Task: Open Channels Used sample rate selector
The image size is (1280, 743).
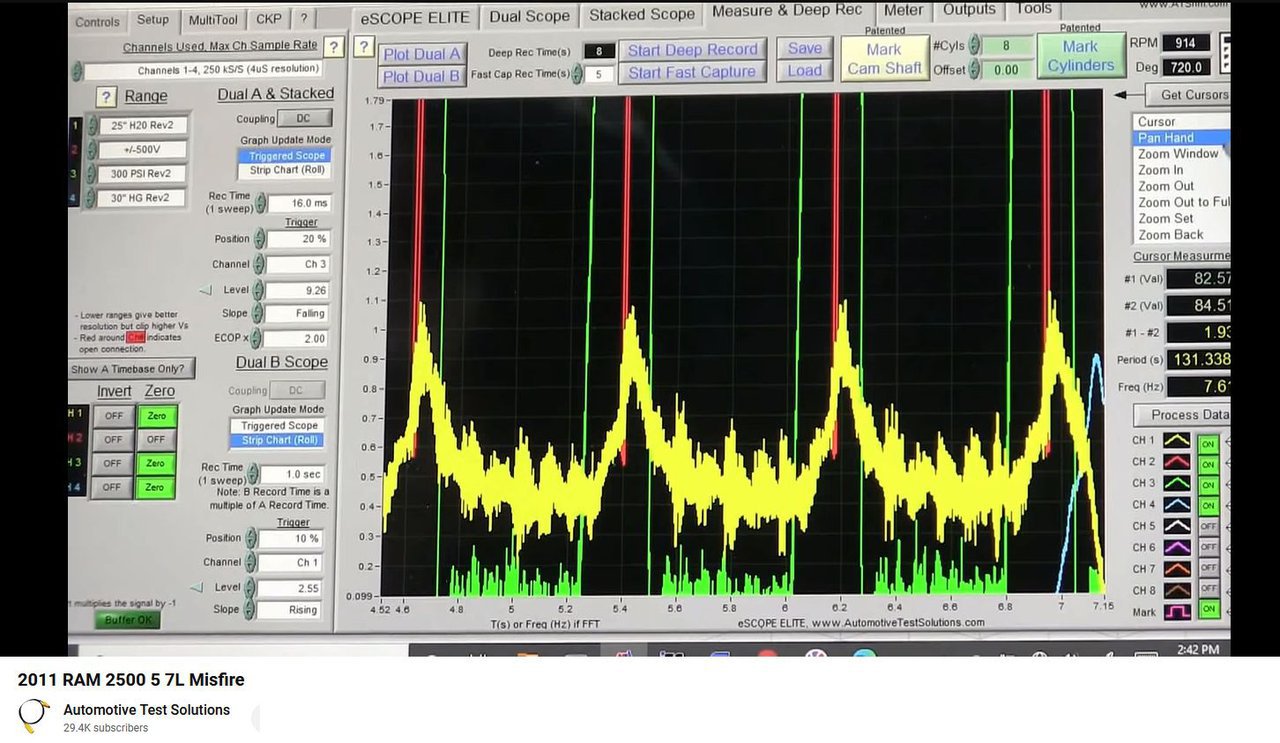Action: coord(203,70)
